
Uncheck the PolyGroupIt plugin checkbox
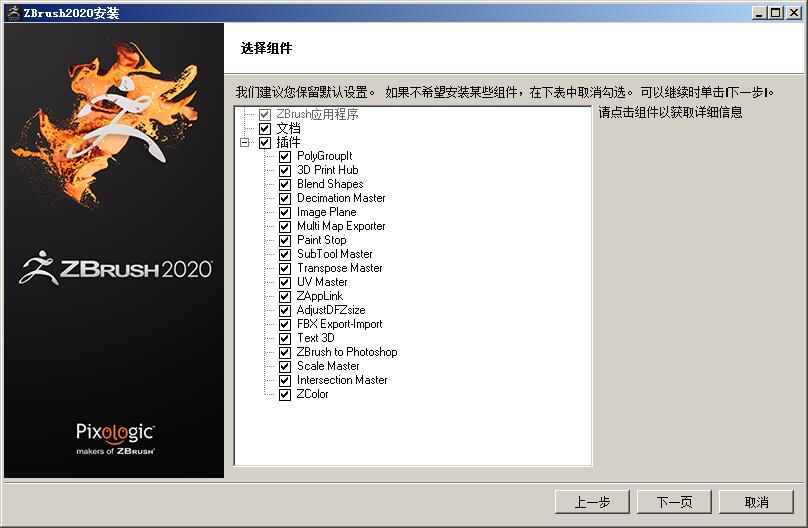pos(285,157)
